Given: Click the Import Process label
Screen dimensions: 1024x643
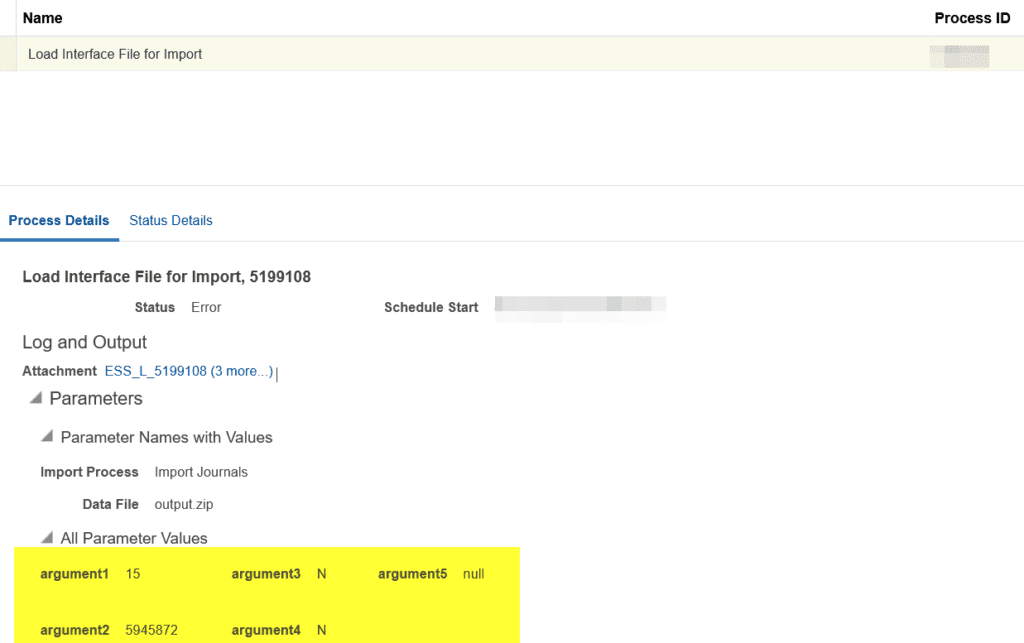Looking at the screenshot, I should (x=89, y=472).
